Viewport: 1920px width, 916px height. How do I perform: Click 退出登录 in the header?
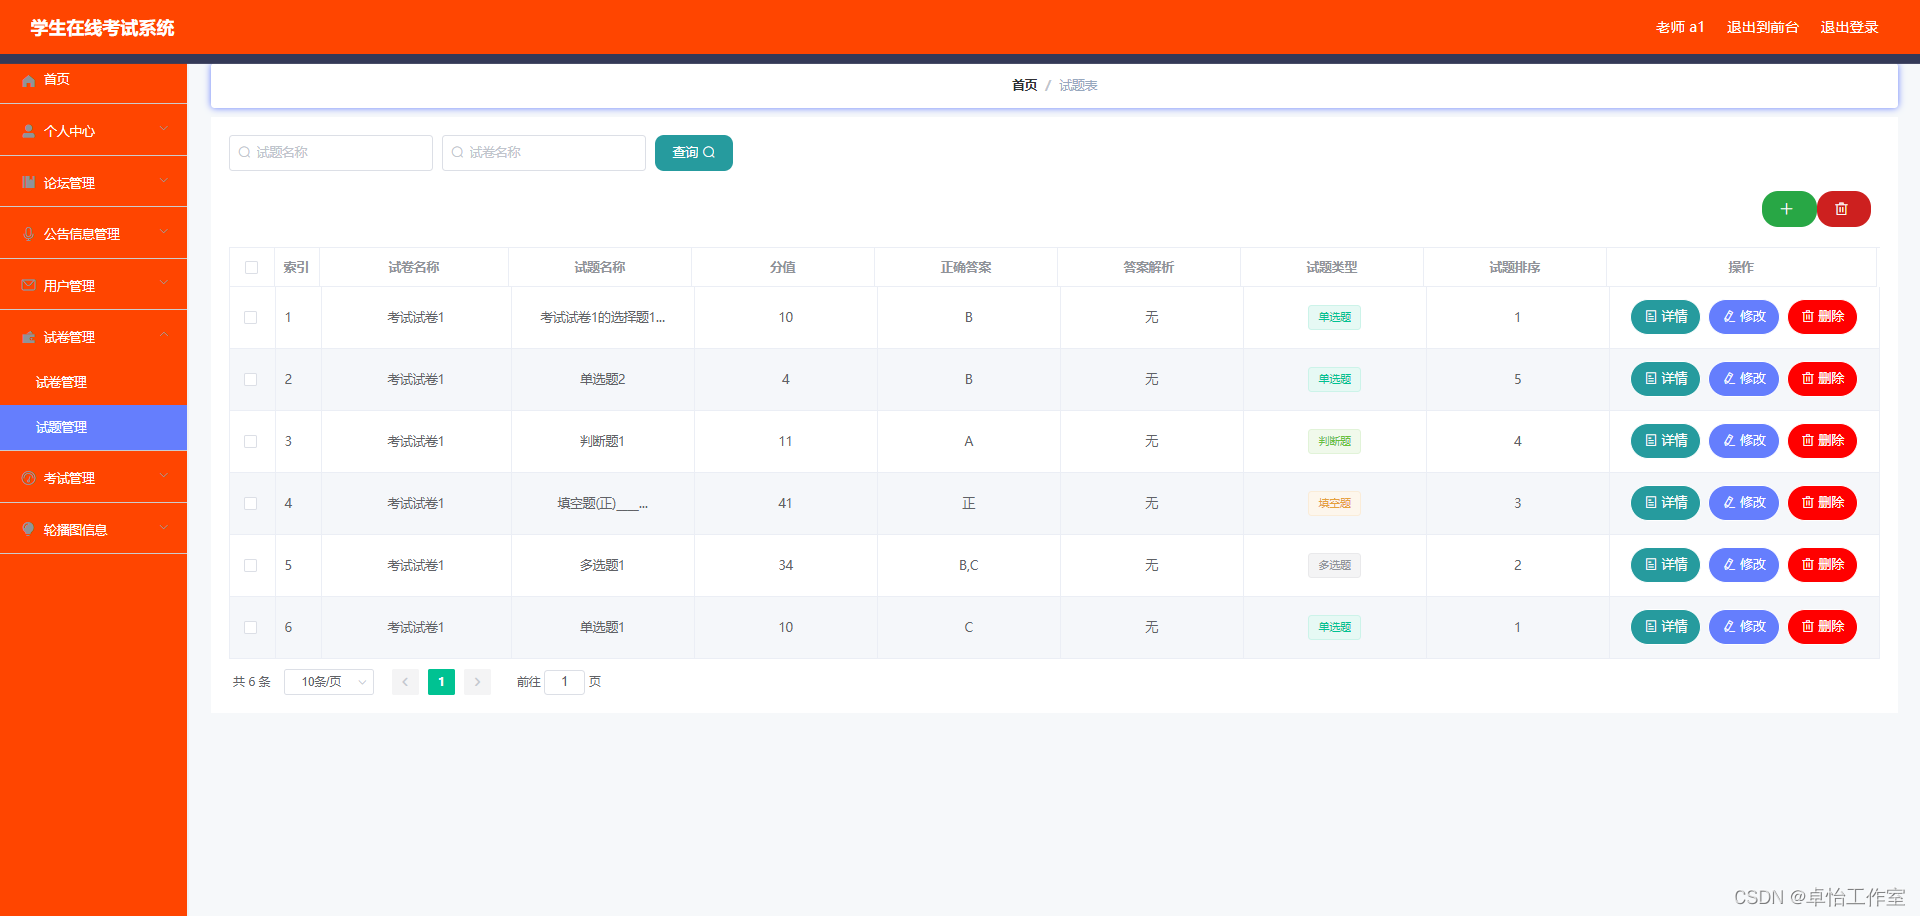click(x=1849, y=27)
